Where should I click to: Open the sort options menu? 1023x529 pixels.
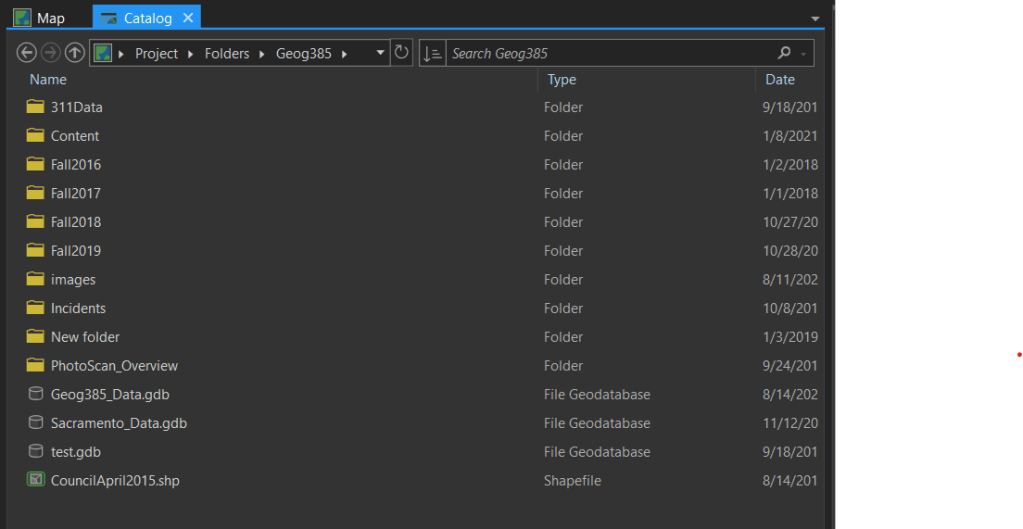[432, 53]
